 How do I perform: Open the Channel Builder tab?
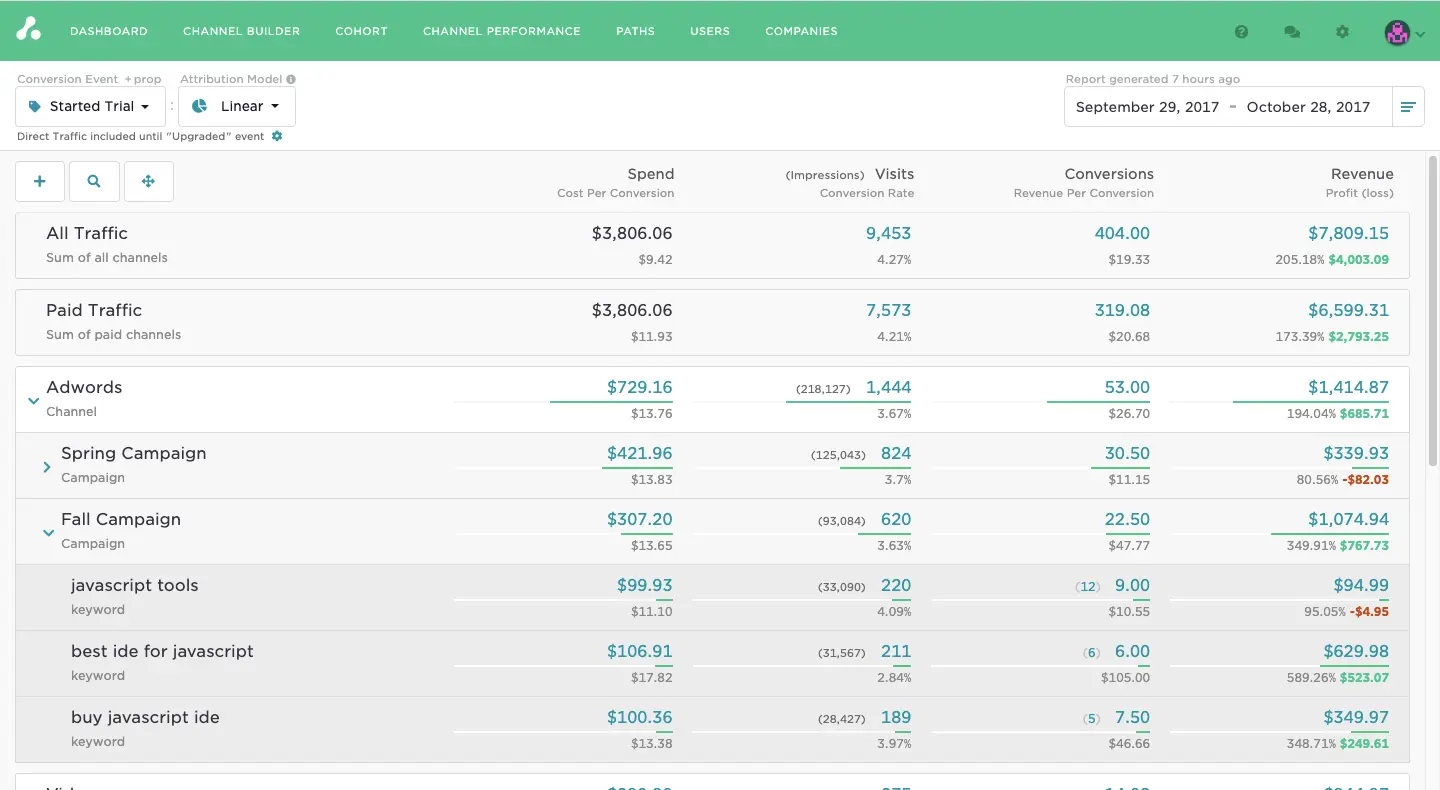click(x=241, y=31)
